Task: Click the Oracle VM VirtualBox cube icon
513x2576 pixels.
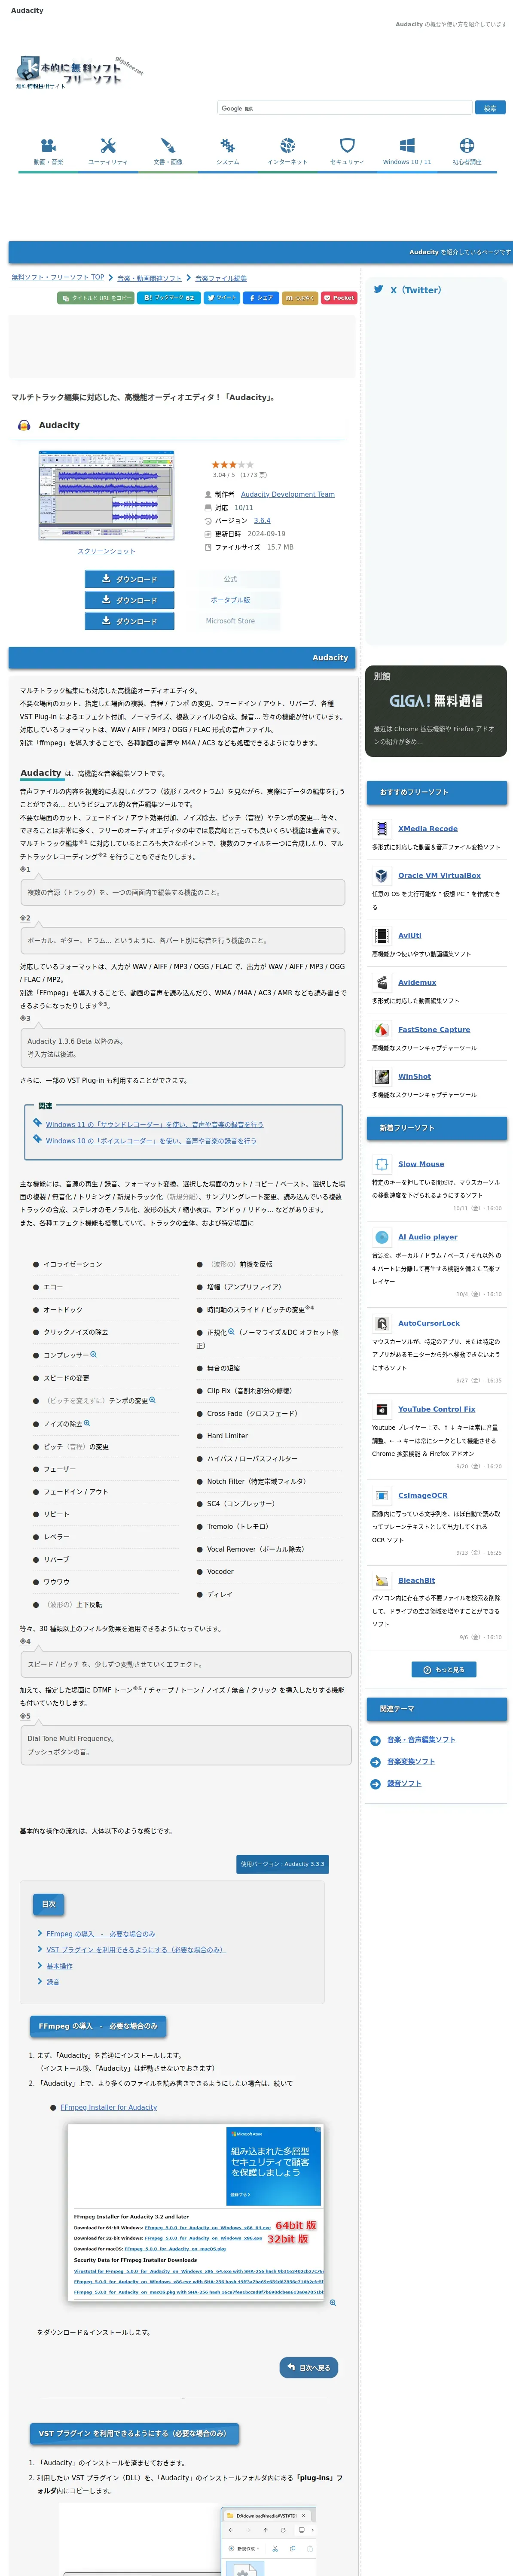Action: (381, 875)
